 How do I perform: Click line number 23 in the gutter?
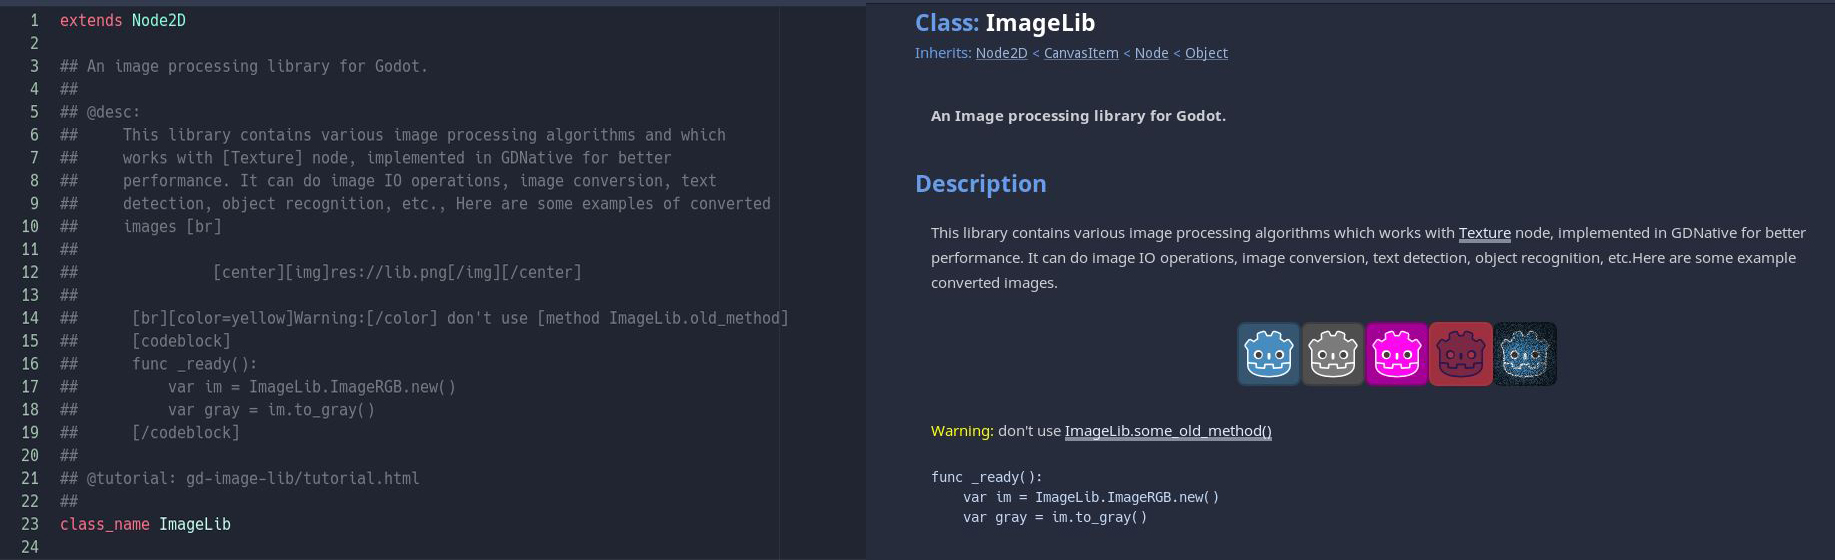[30, 524]
